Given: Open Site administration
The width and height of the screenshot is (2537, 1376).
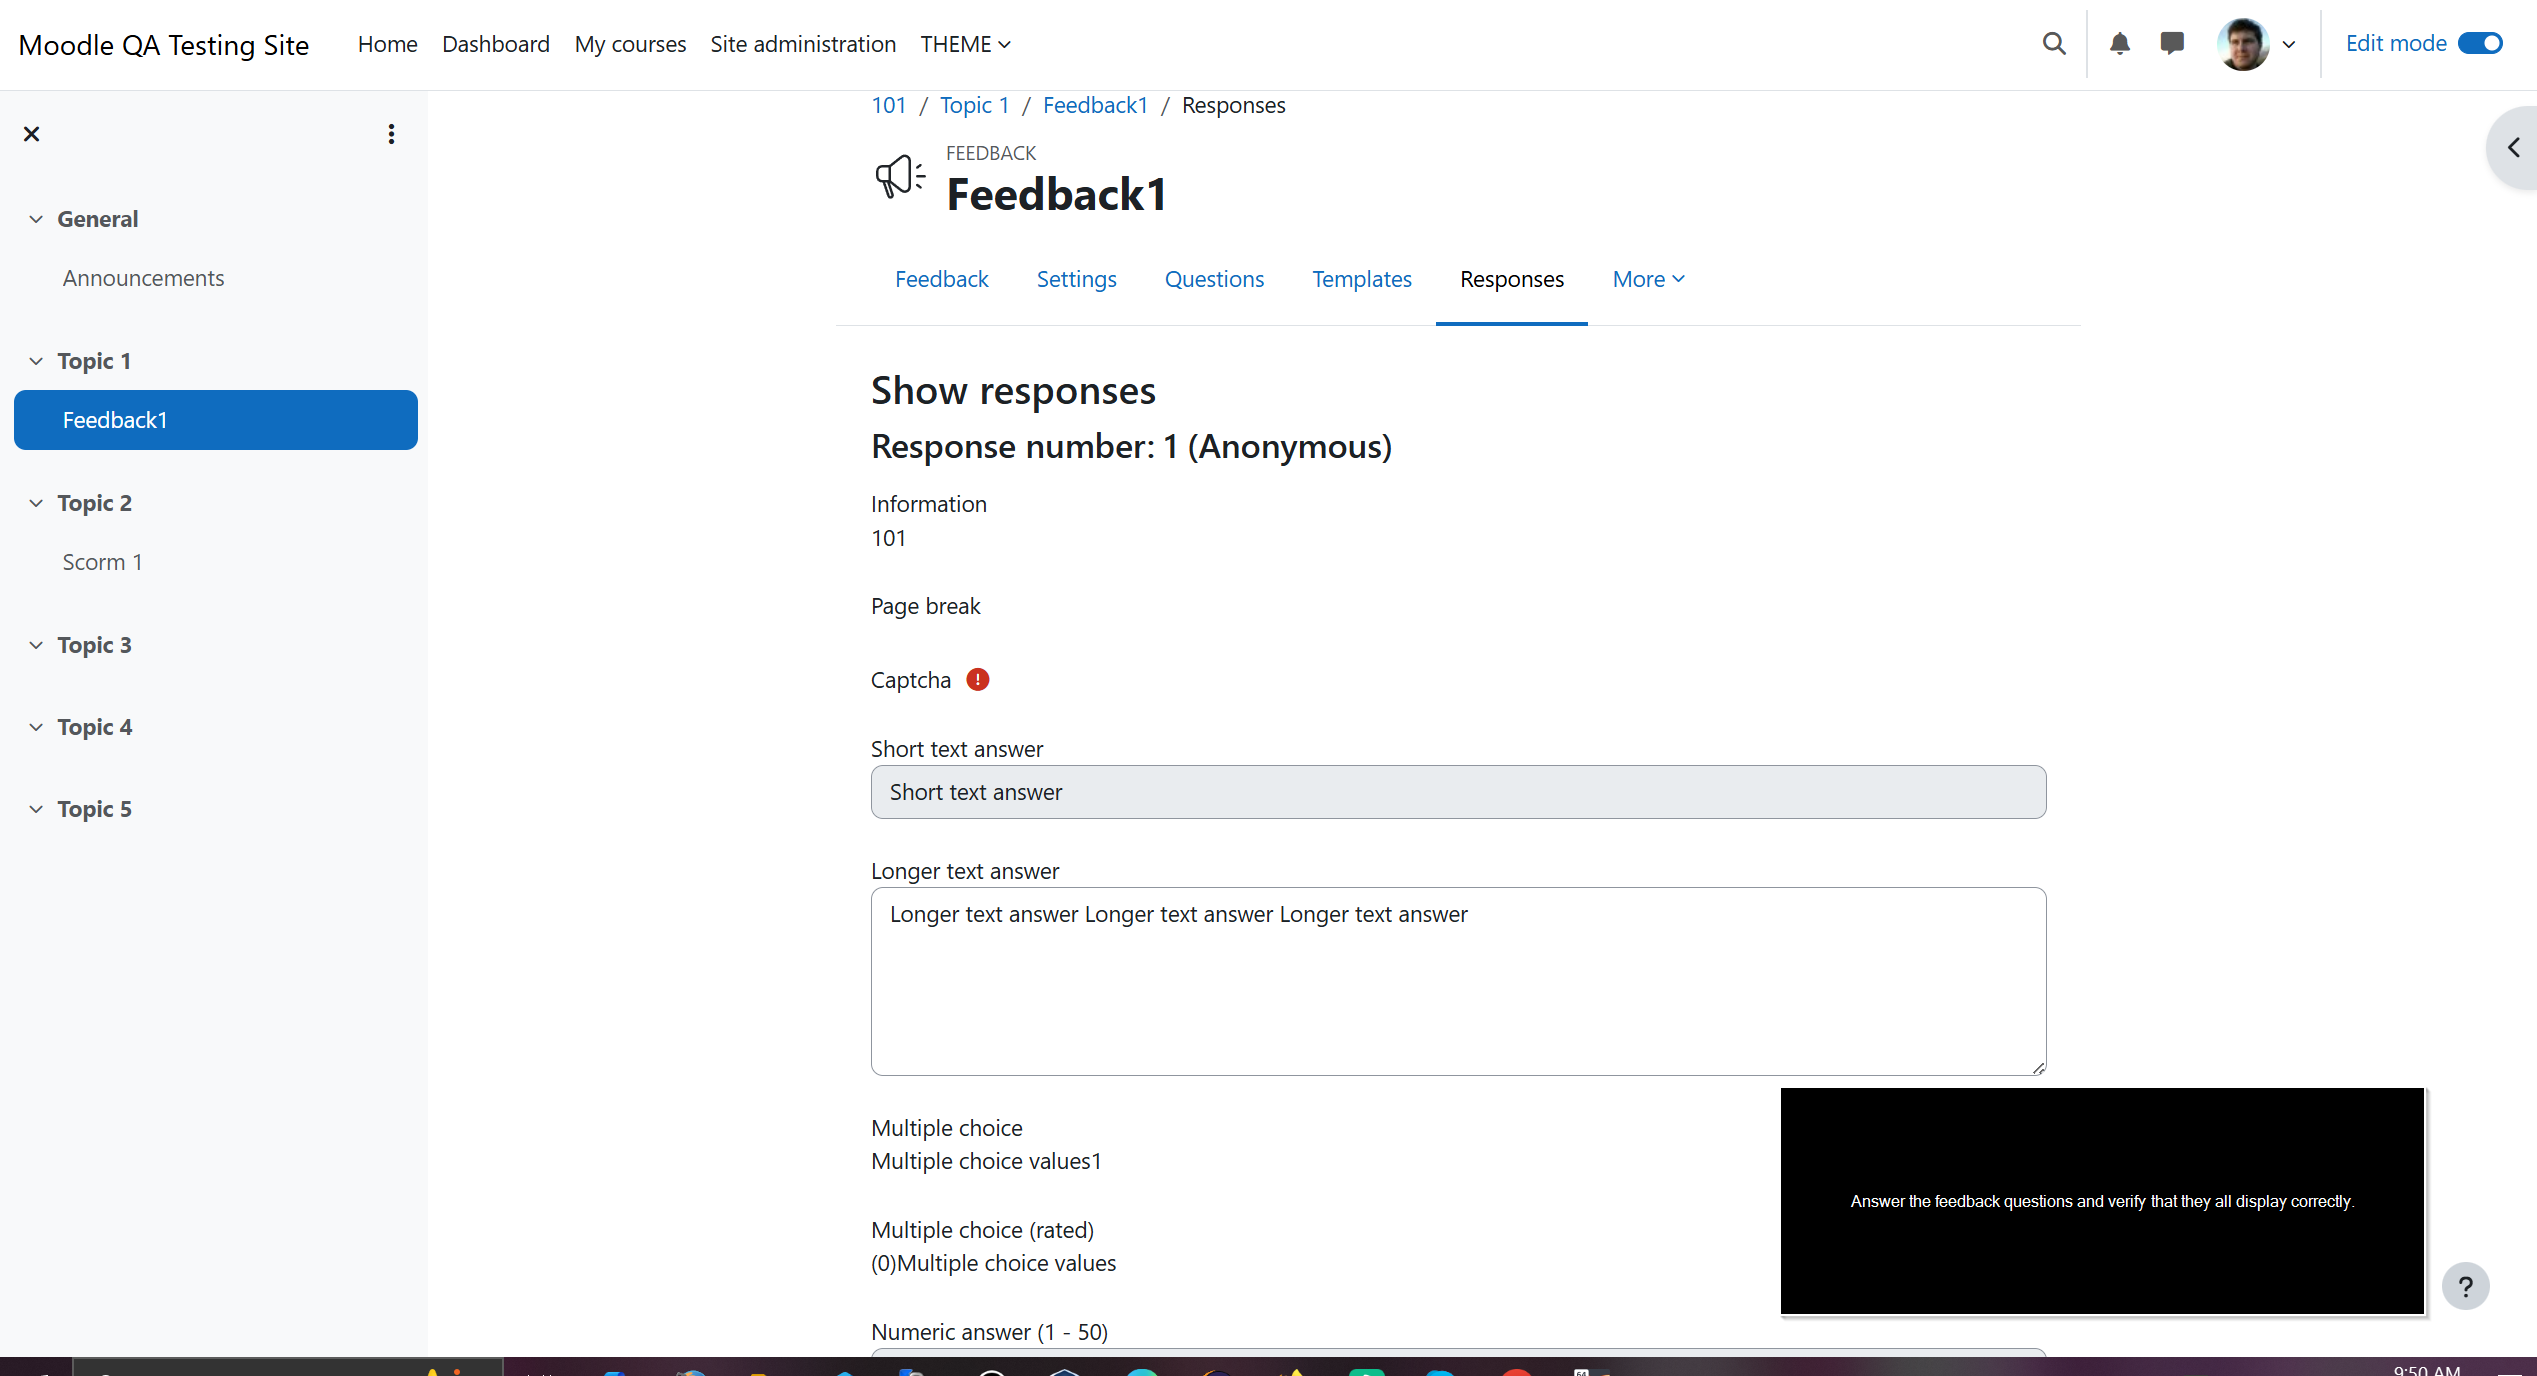Looking at the screenshot, I should tap(803, 44).
